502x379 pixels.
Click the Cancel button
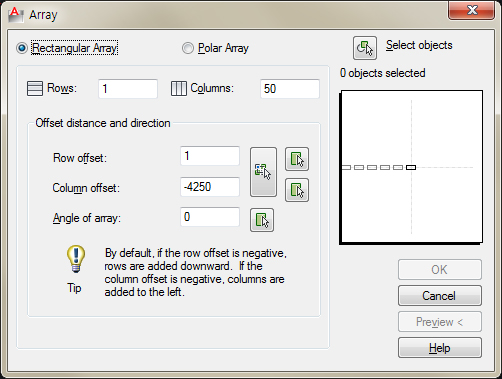pyautogui.click(x=440, y=296)
